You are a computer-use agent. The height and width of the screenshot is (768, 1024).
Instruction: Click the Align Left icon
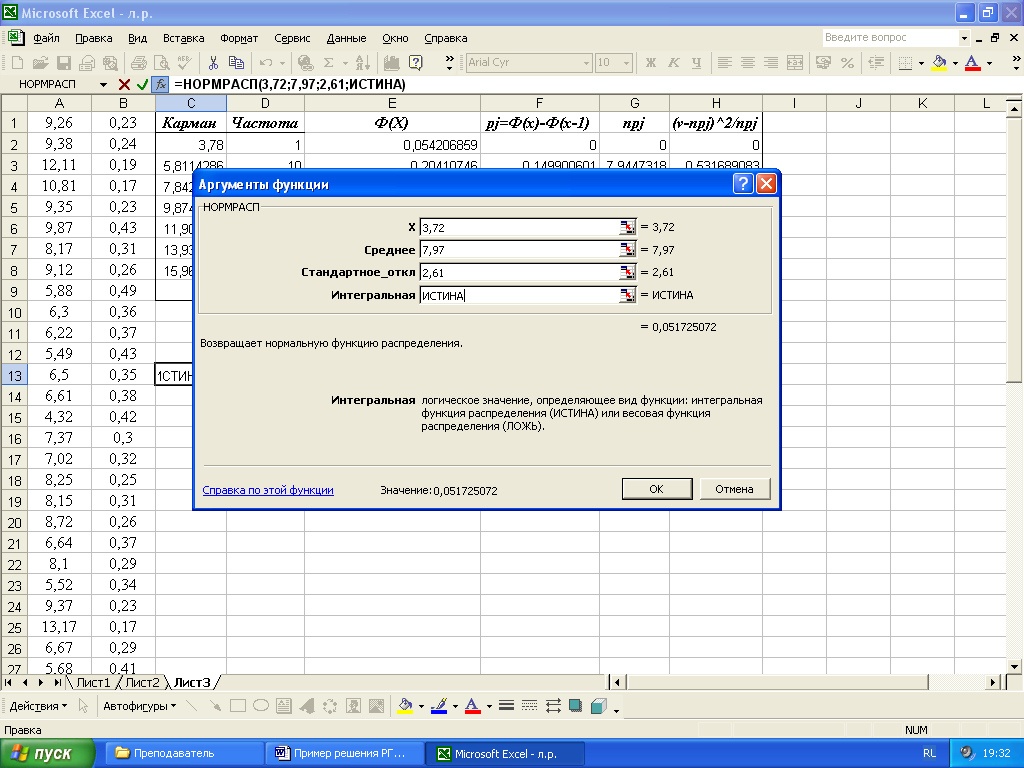pyautogui.click(x=724, y=63)
